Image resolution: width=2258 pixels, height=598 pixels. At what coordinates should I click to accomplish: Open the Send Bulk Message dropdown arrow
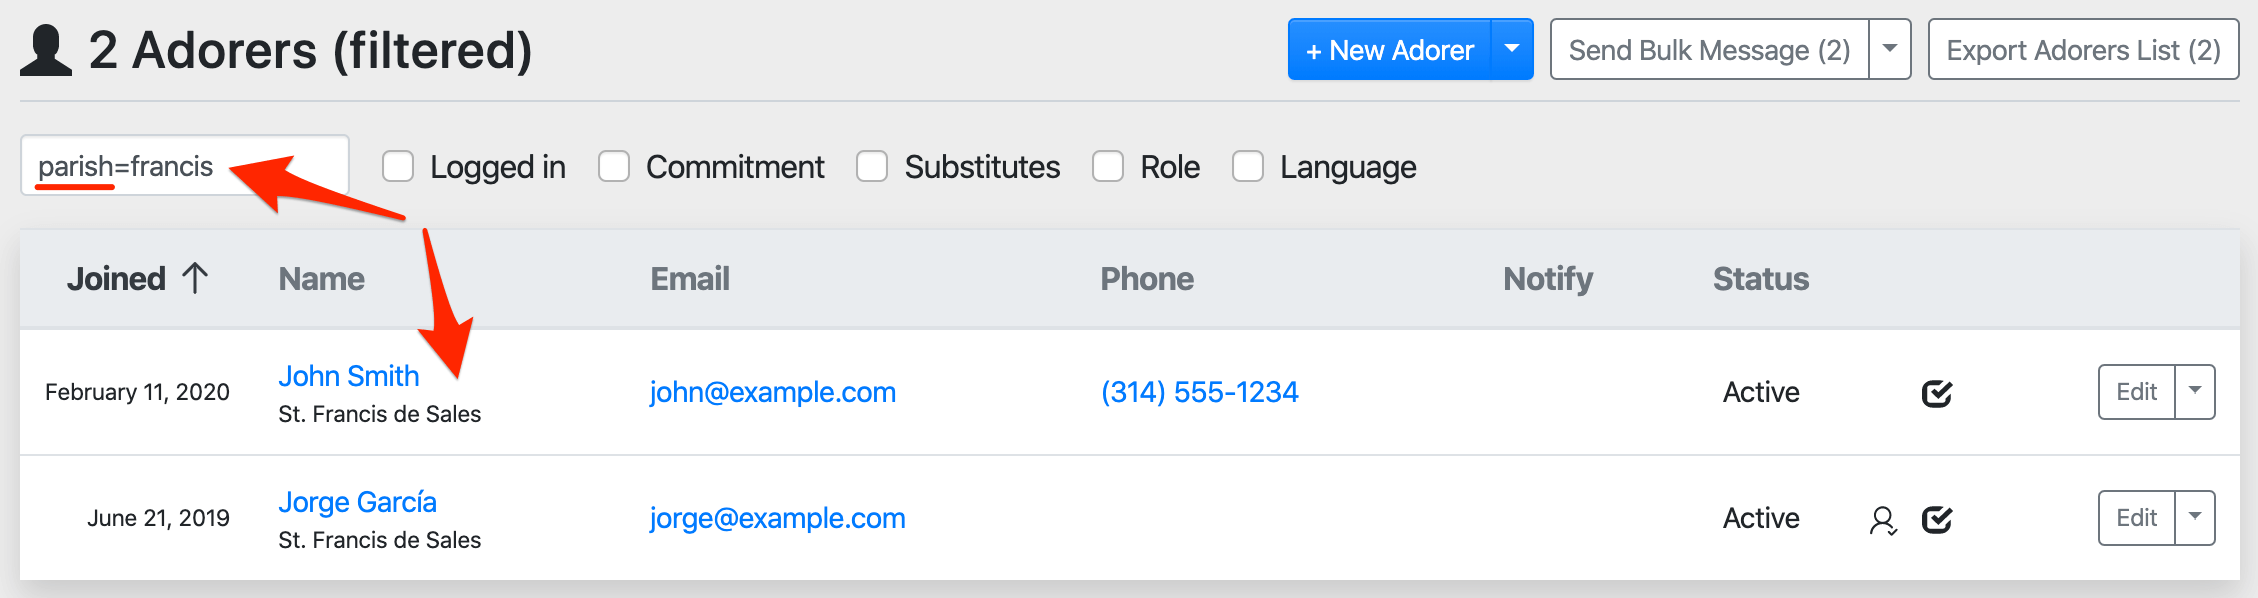pyautogui.click(x=1890, y=49)
